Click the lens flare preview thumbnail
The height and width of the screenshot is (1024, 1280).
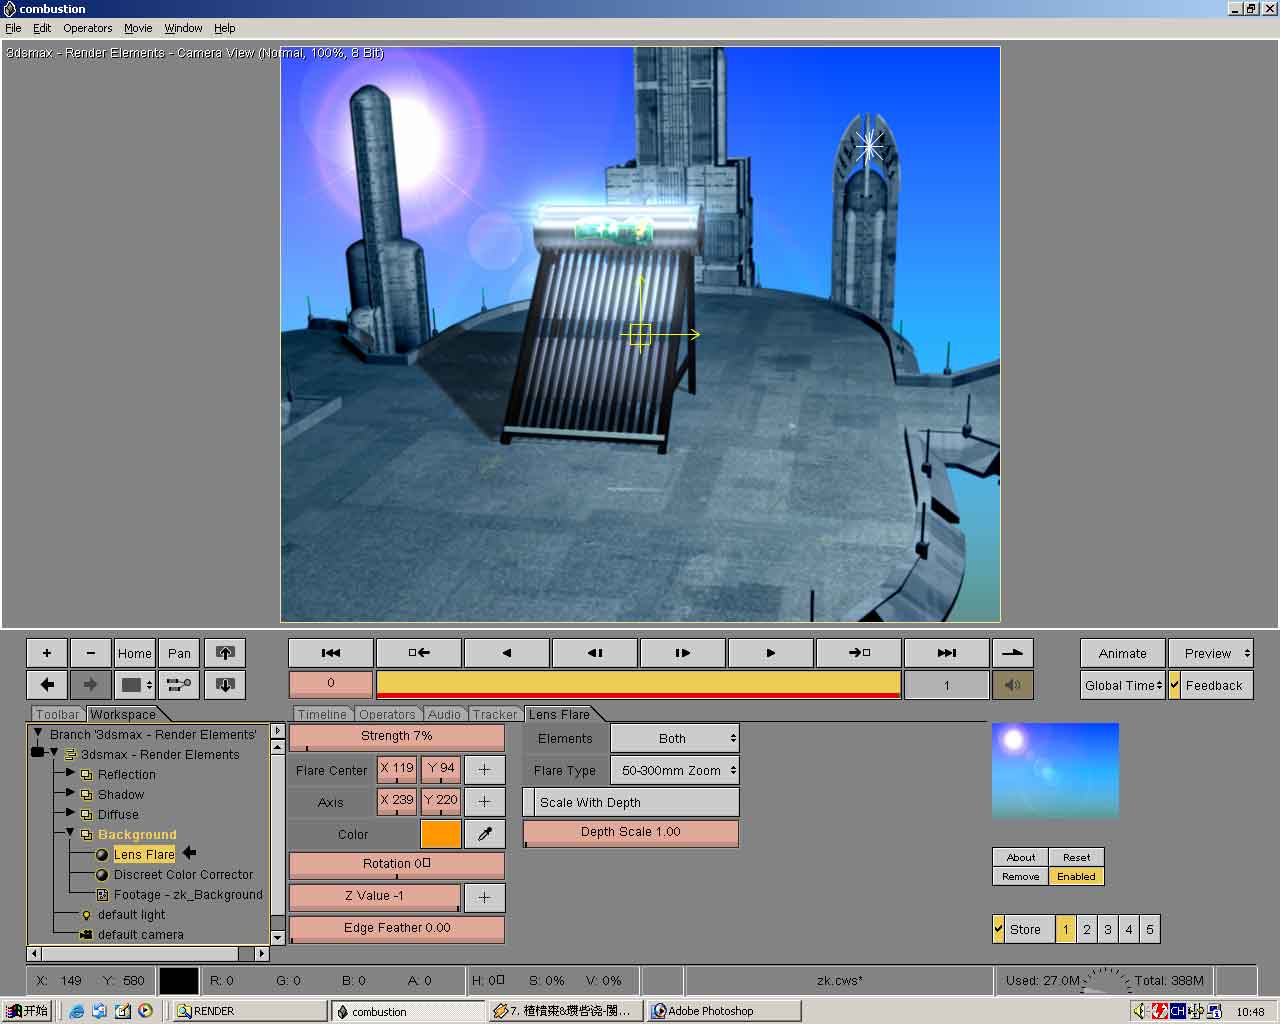(1055, 770)
